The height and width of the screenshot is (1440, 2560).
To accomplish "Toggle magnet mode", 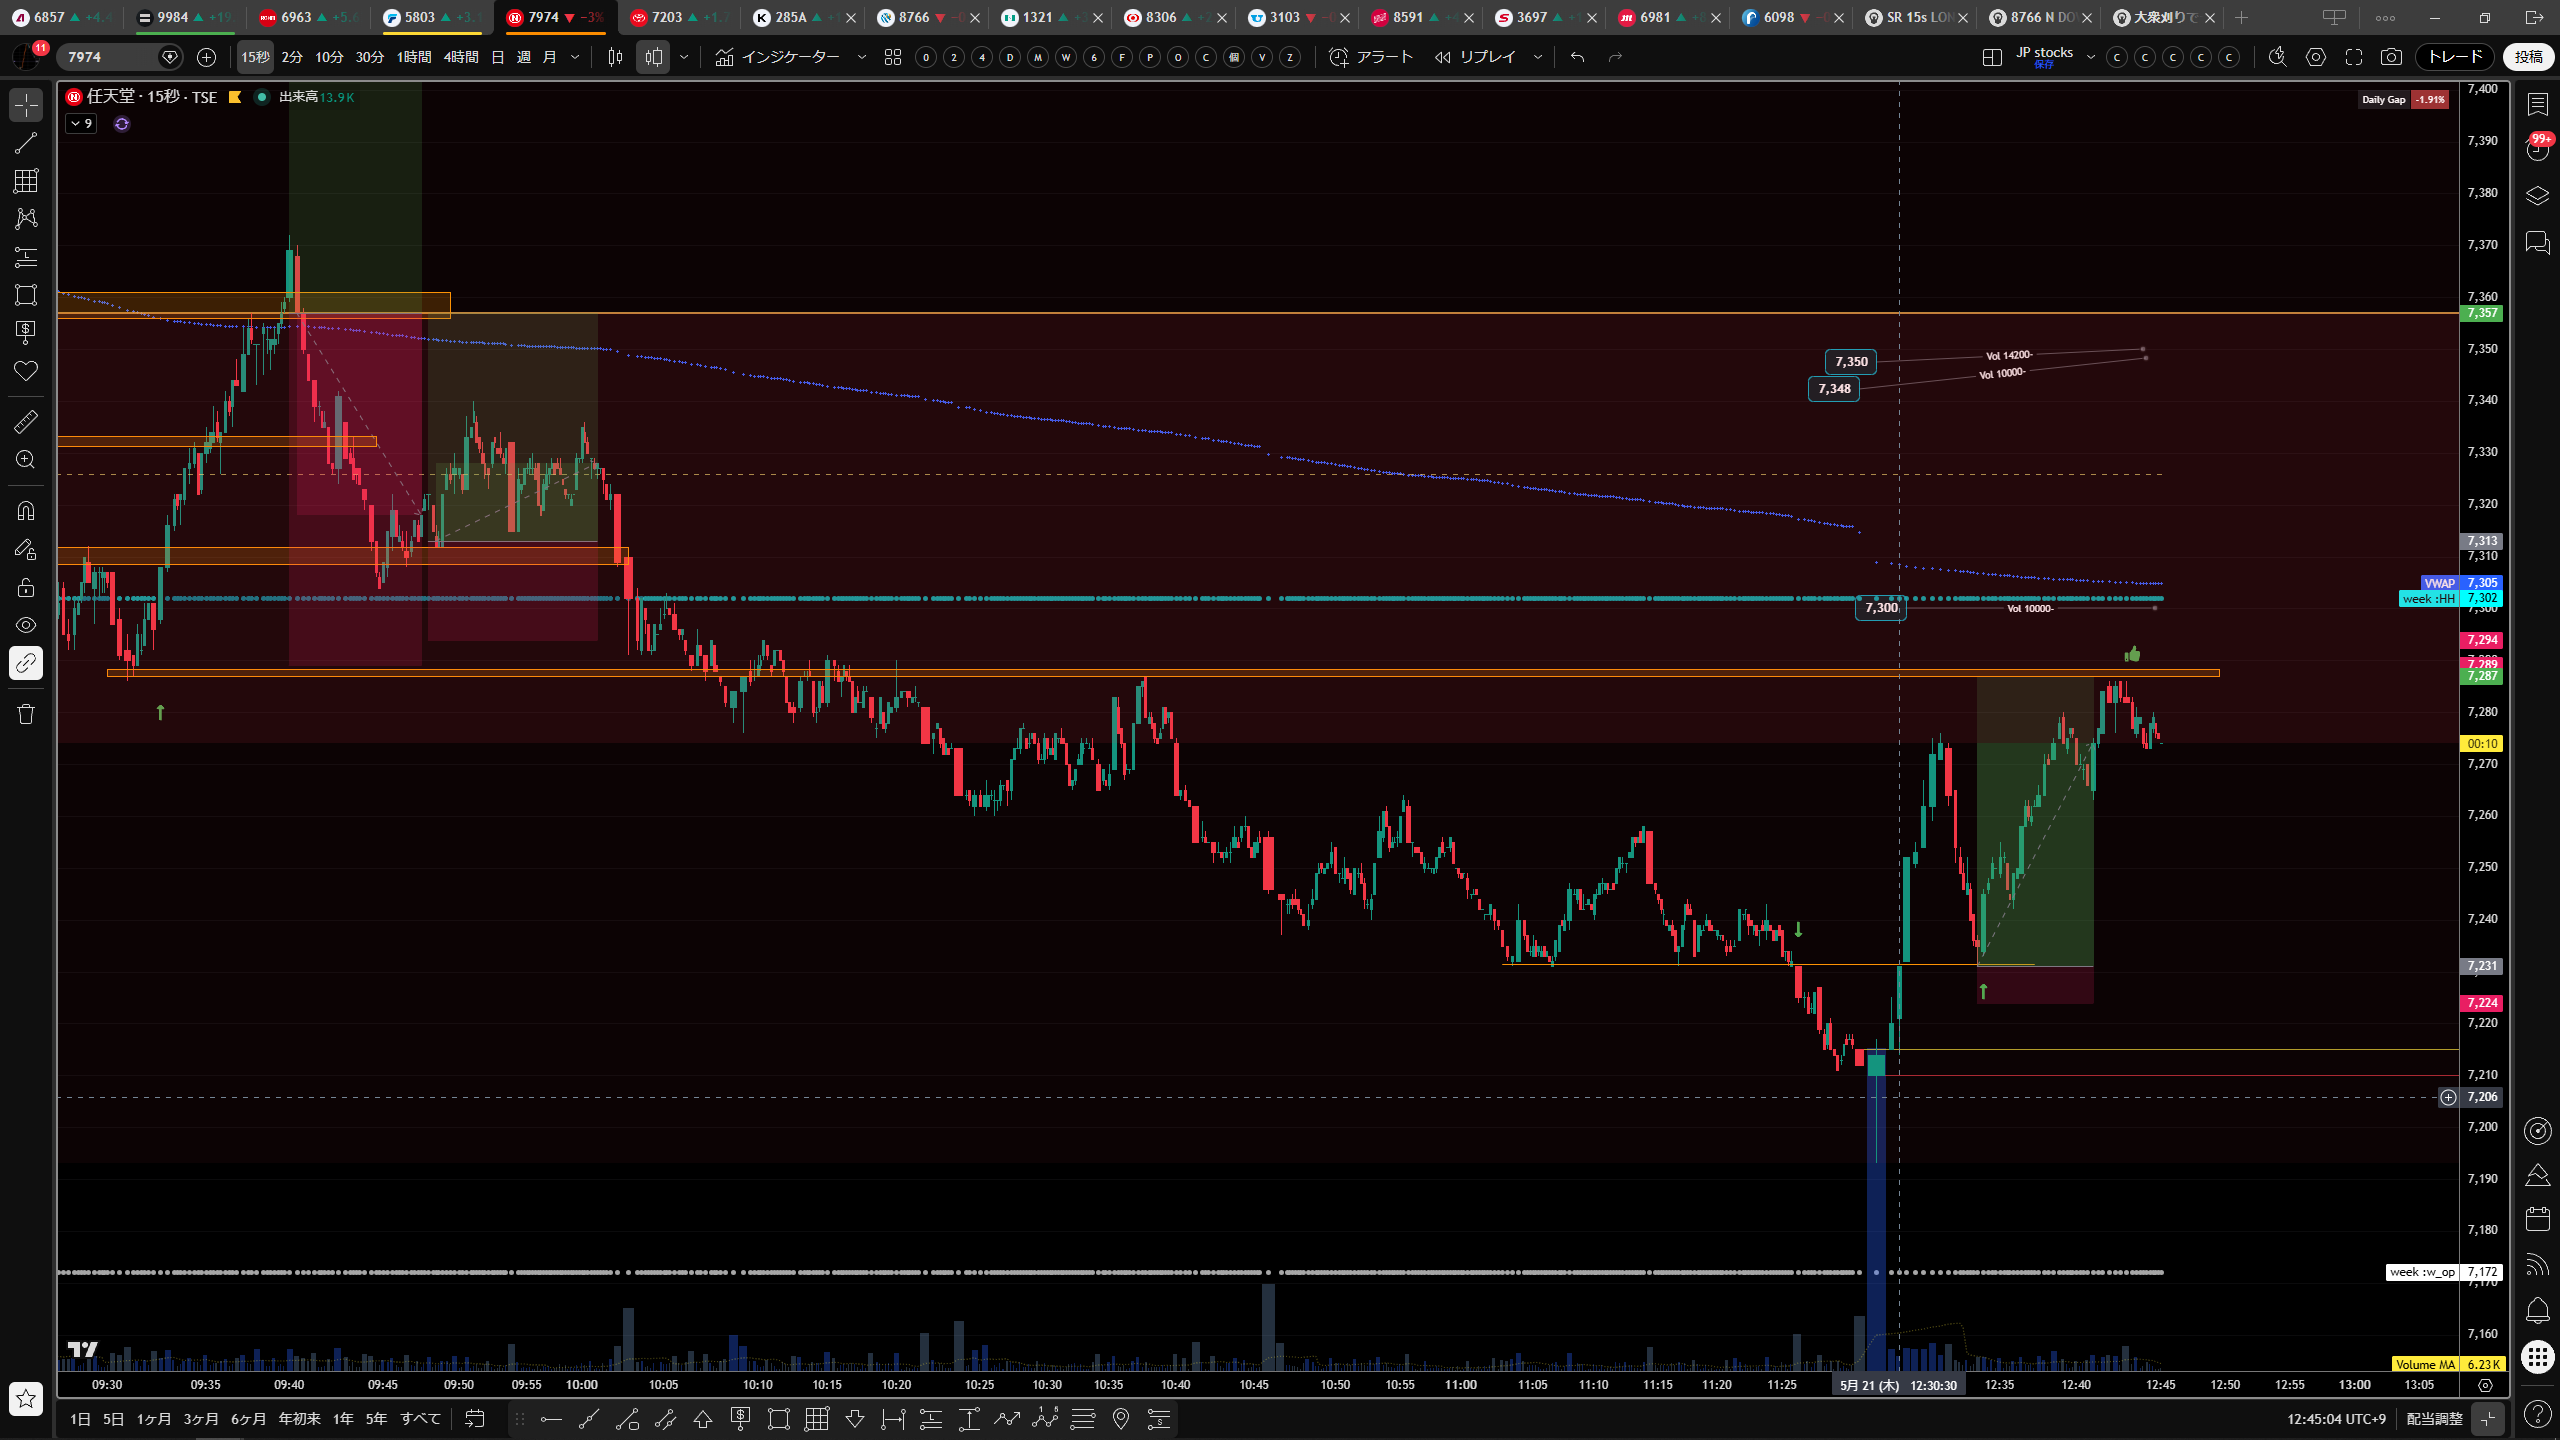I will pyautogui.click(x=26, y=511).
